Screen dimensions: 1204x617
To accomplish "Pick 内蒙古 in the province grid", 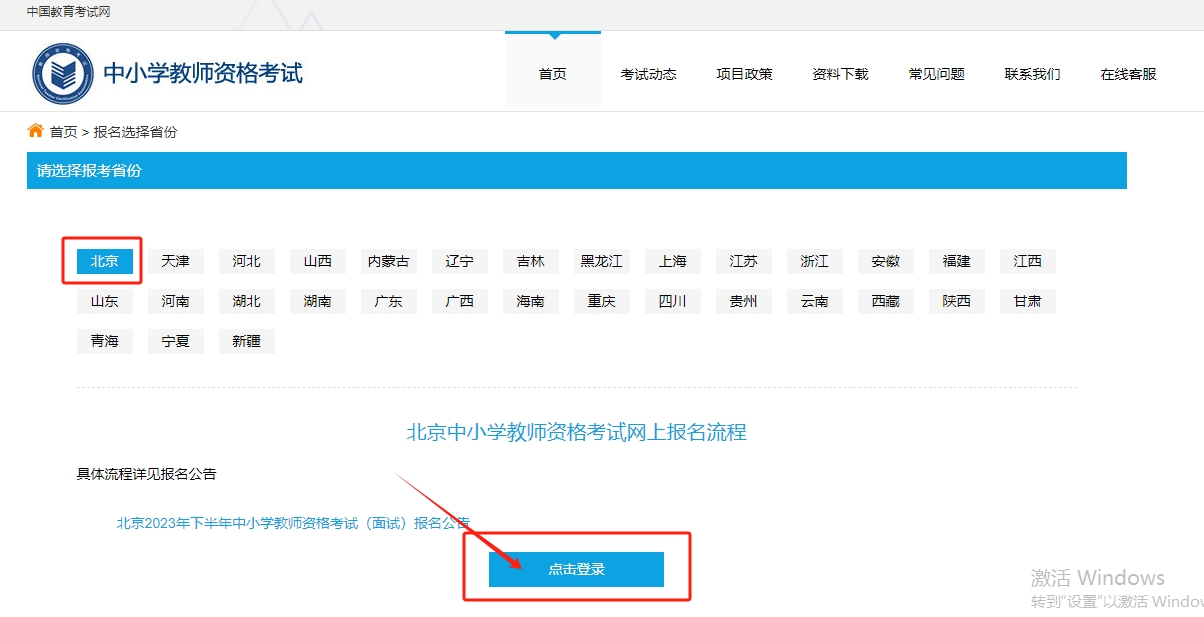I will [x=388, y=261].
